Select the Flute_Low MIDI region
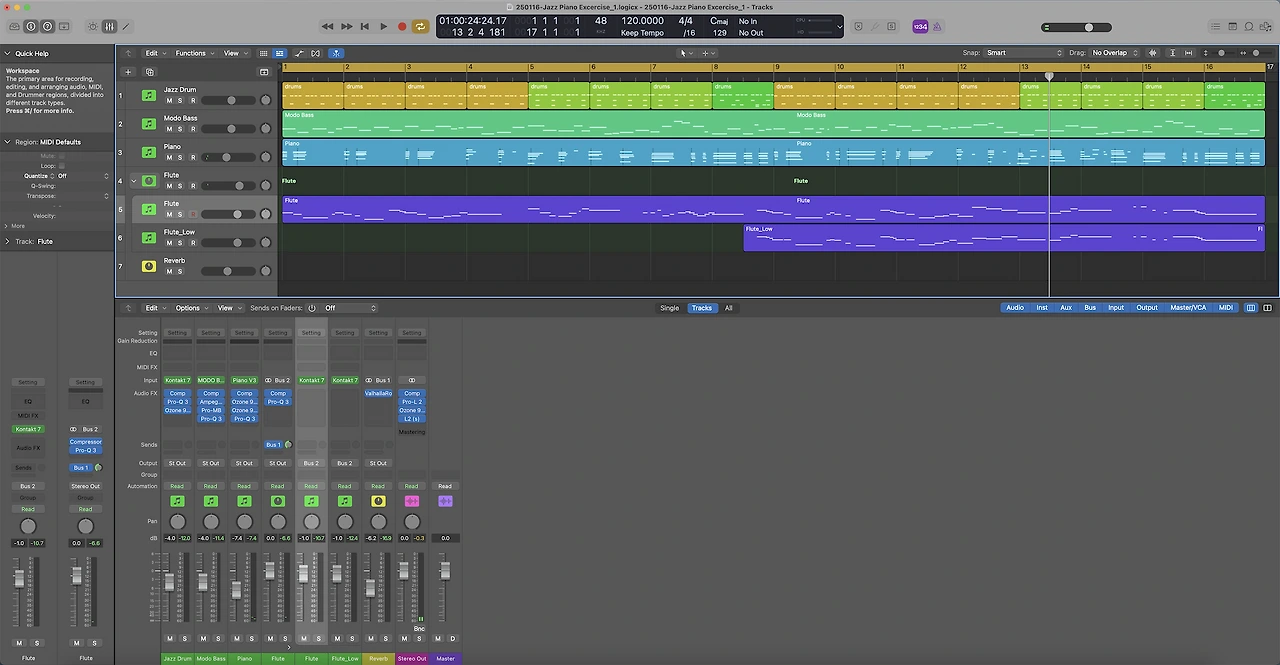1280x665 pixels. click(x=1003, y=238)
